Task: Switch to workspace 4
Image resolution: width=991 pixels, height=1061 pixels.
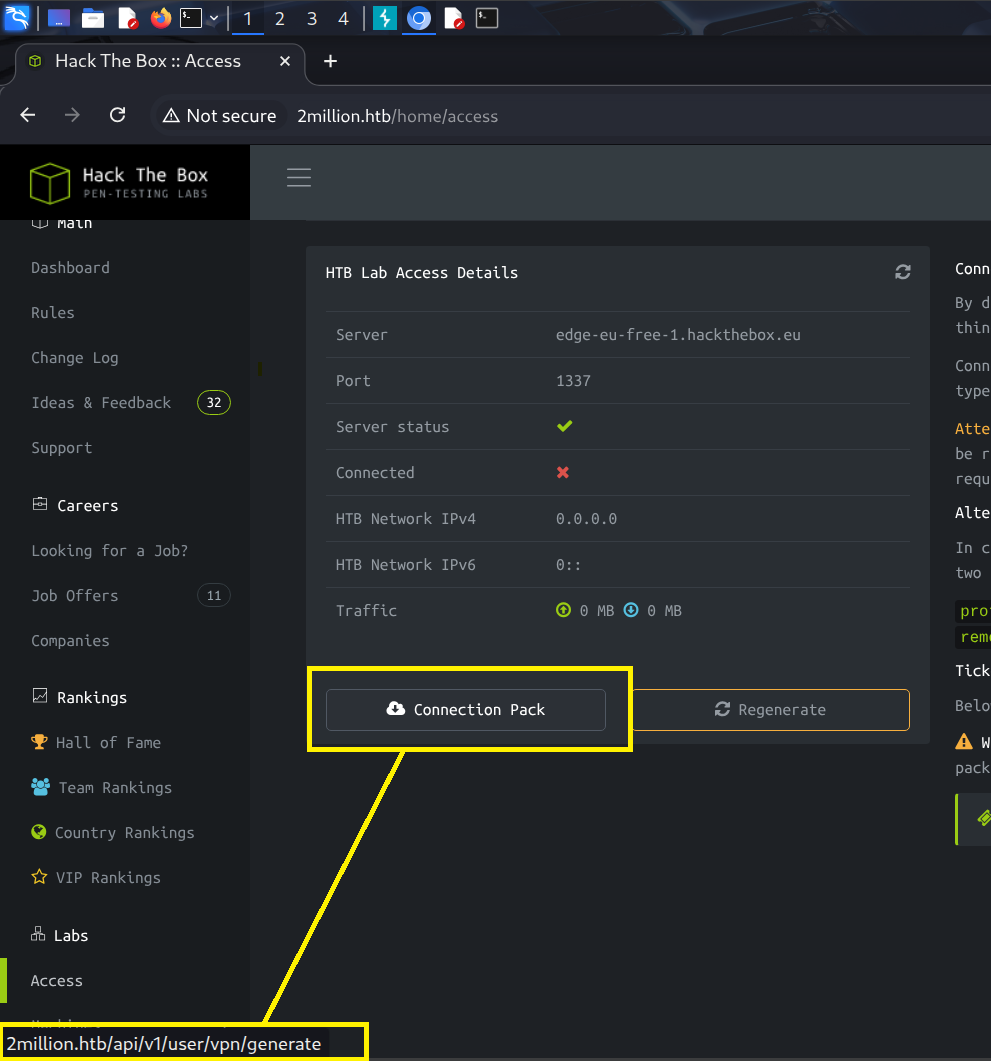Action: coord(344,19)
